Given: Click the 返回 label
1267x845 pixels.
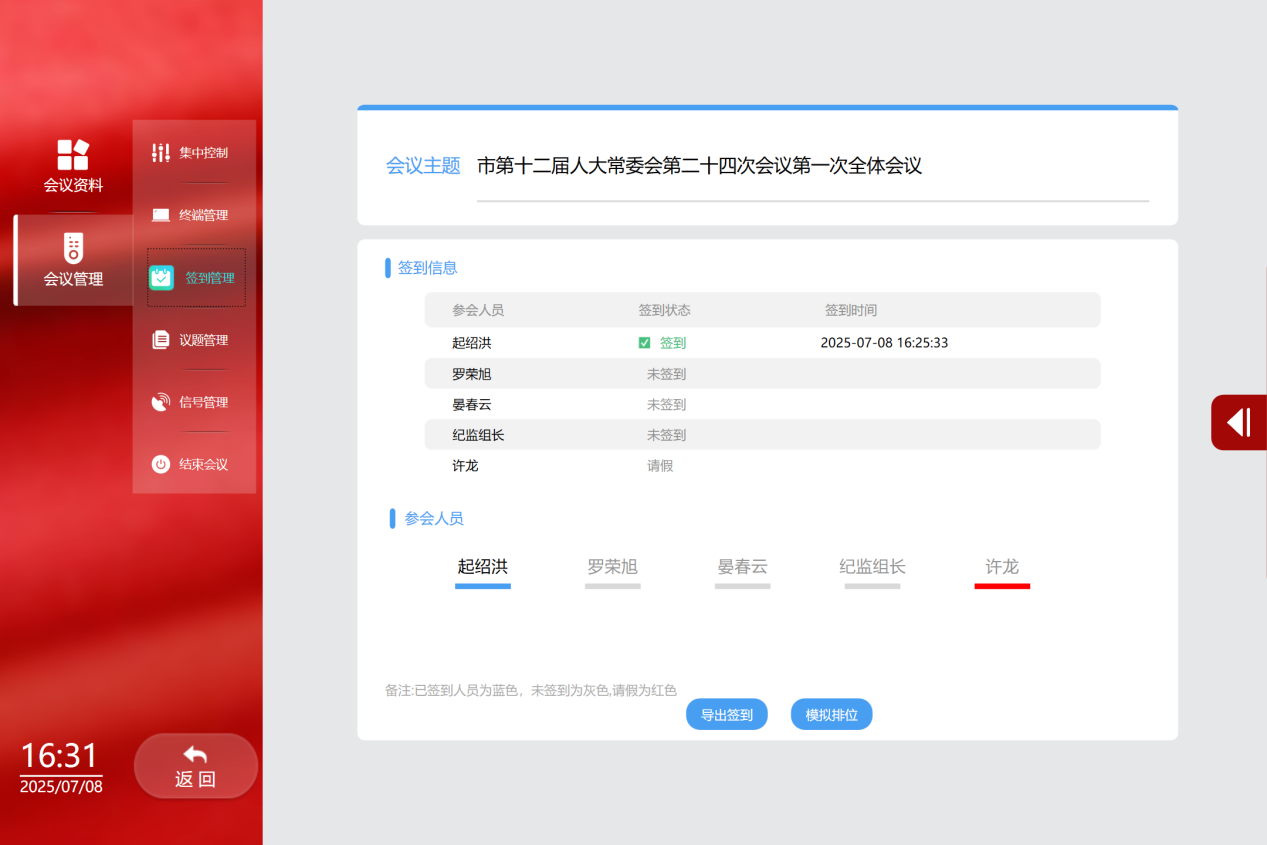Looking at the screenshot, I should 196,780.
